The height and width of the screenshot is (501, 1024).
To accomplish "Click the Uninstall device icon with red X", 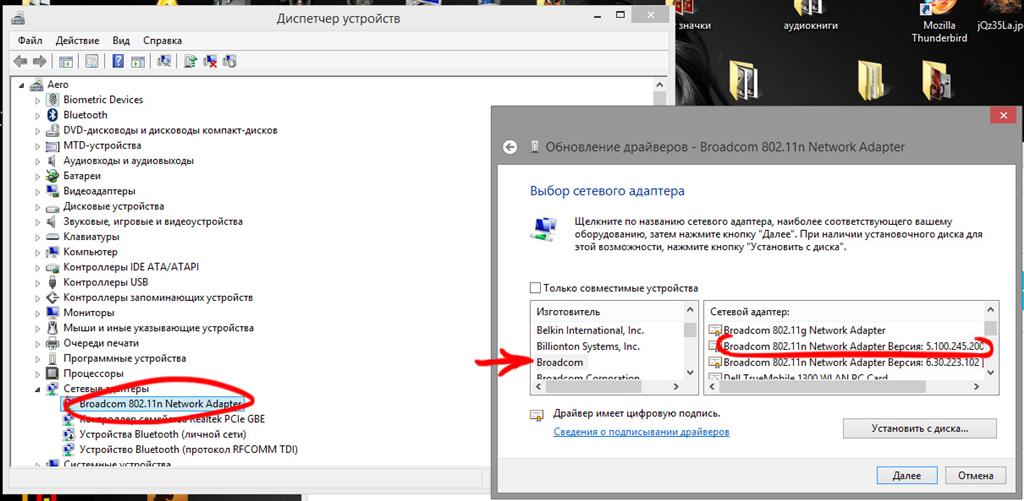I will pos(210,61).
